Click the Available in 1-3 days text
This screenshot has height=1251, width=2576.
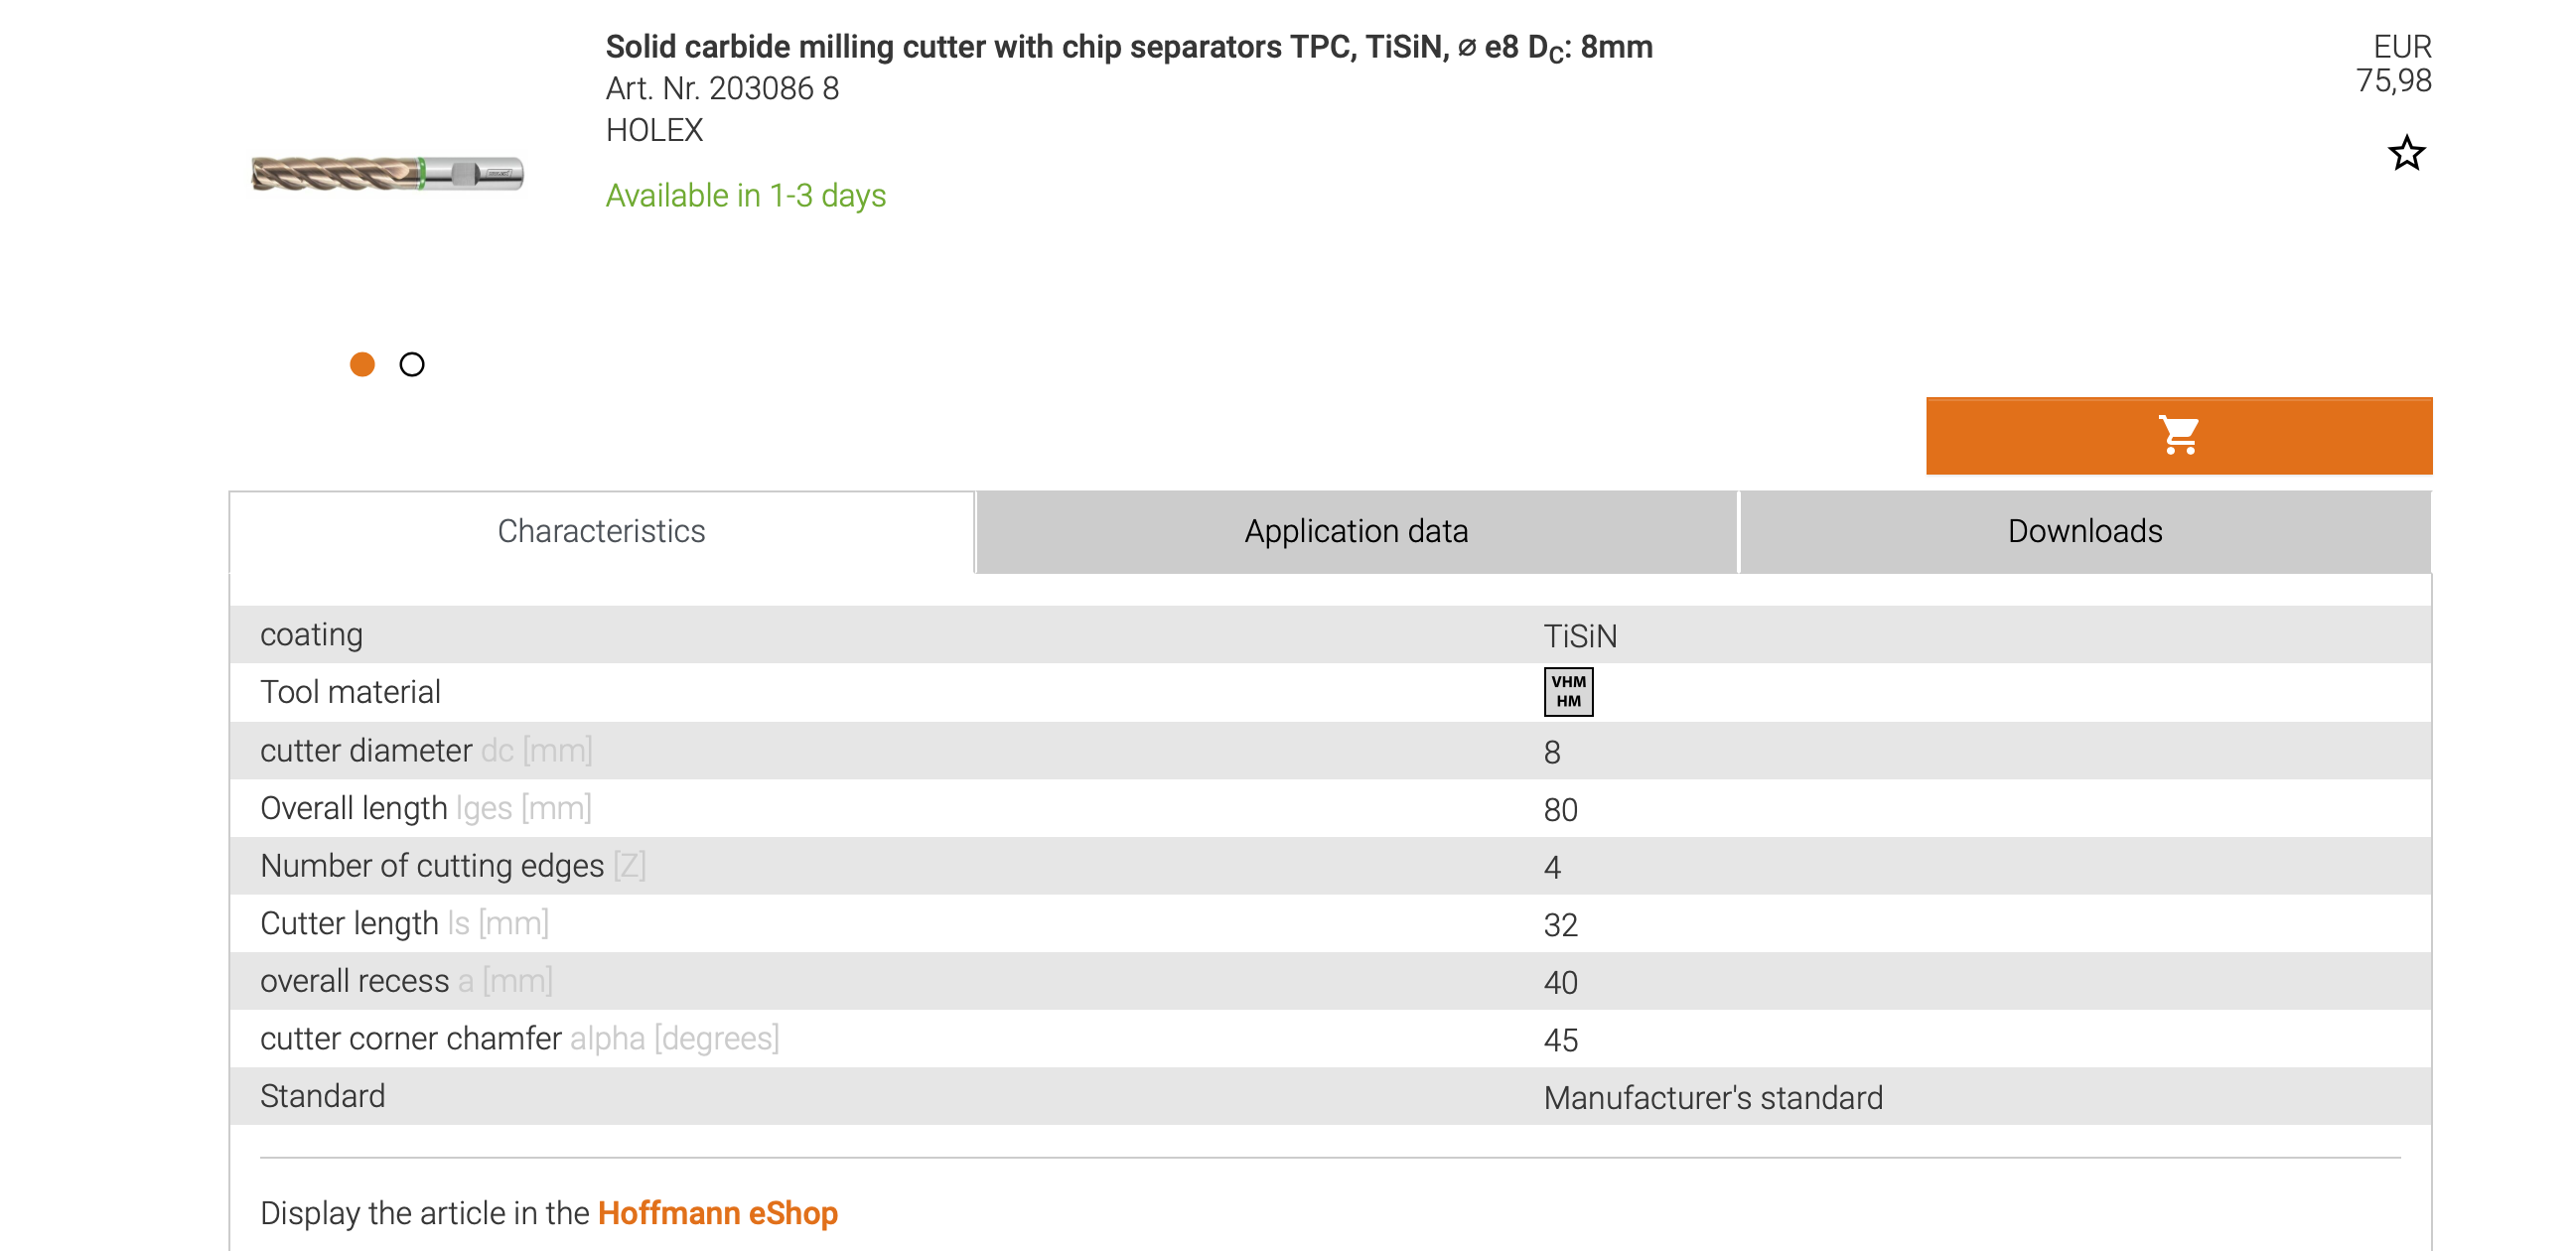[x=745, y=196]
